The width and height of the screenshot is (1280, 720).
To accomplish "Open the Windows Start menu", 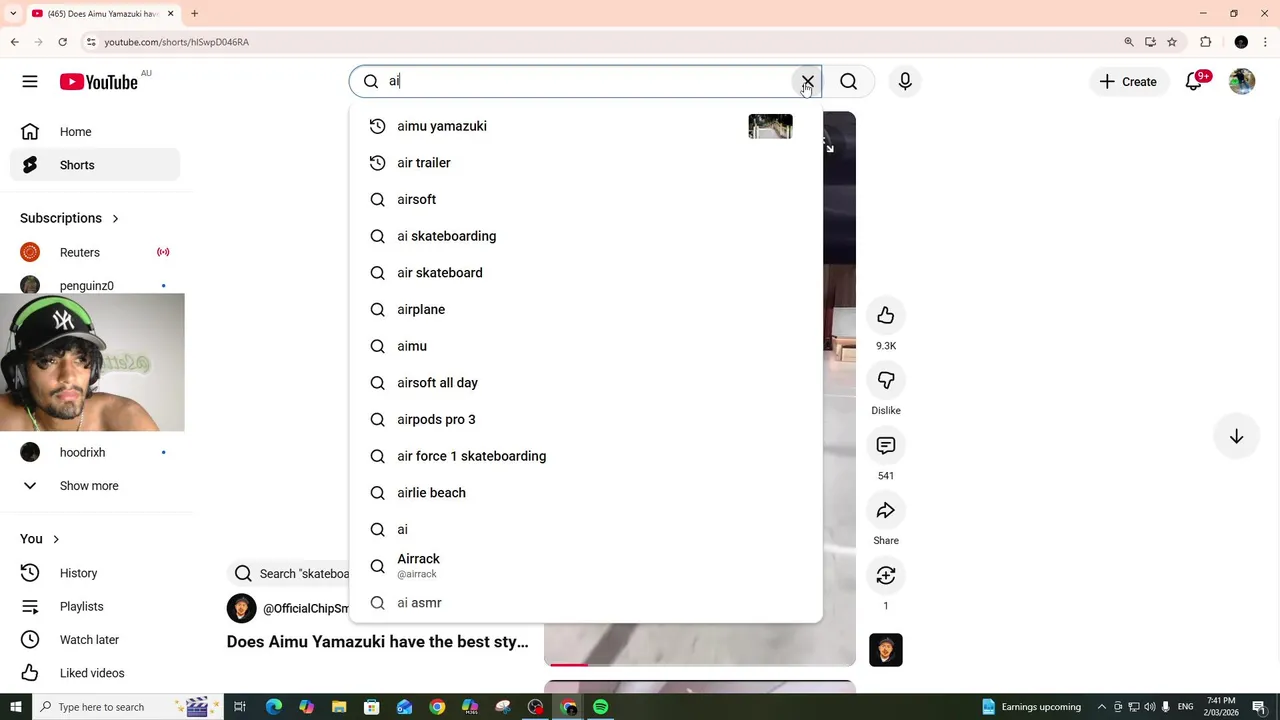I will [x=15, y=707].
